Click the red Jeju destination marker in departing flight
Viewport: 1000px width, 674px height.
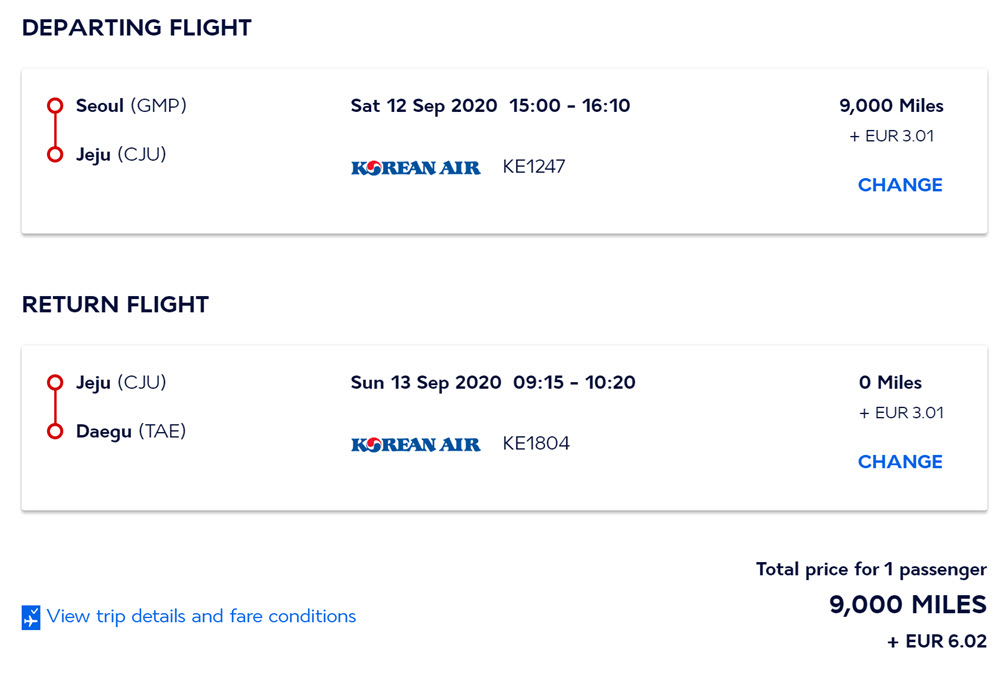pos(55,154)
